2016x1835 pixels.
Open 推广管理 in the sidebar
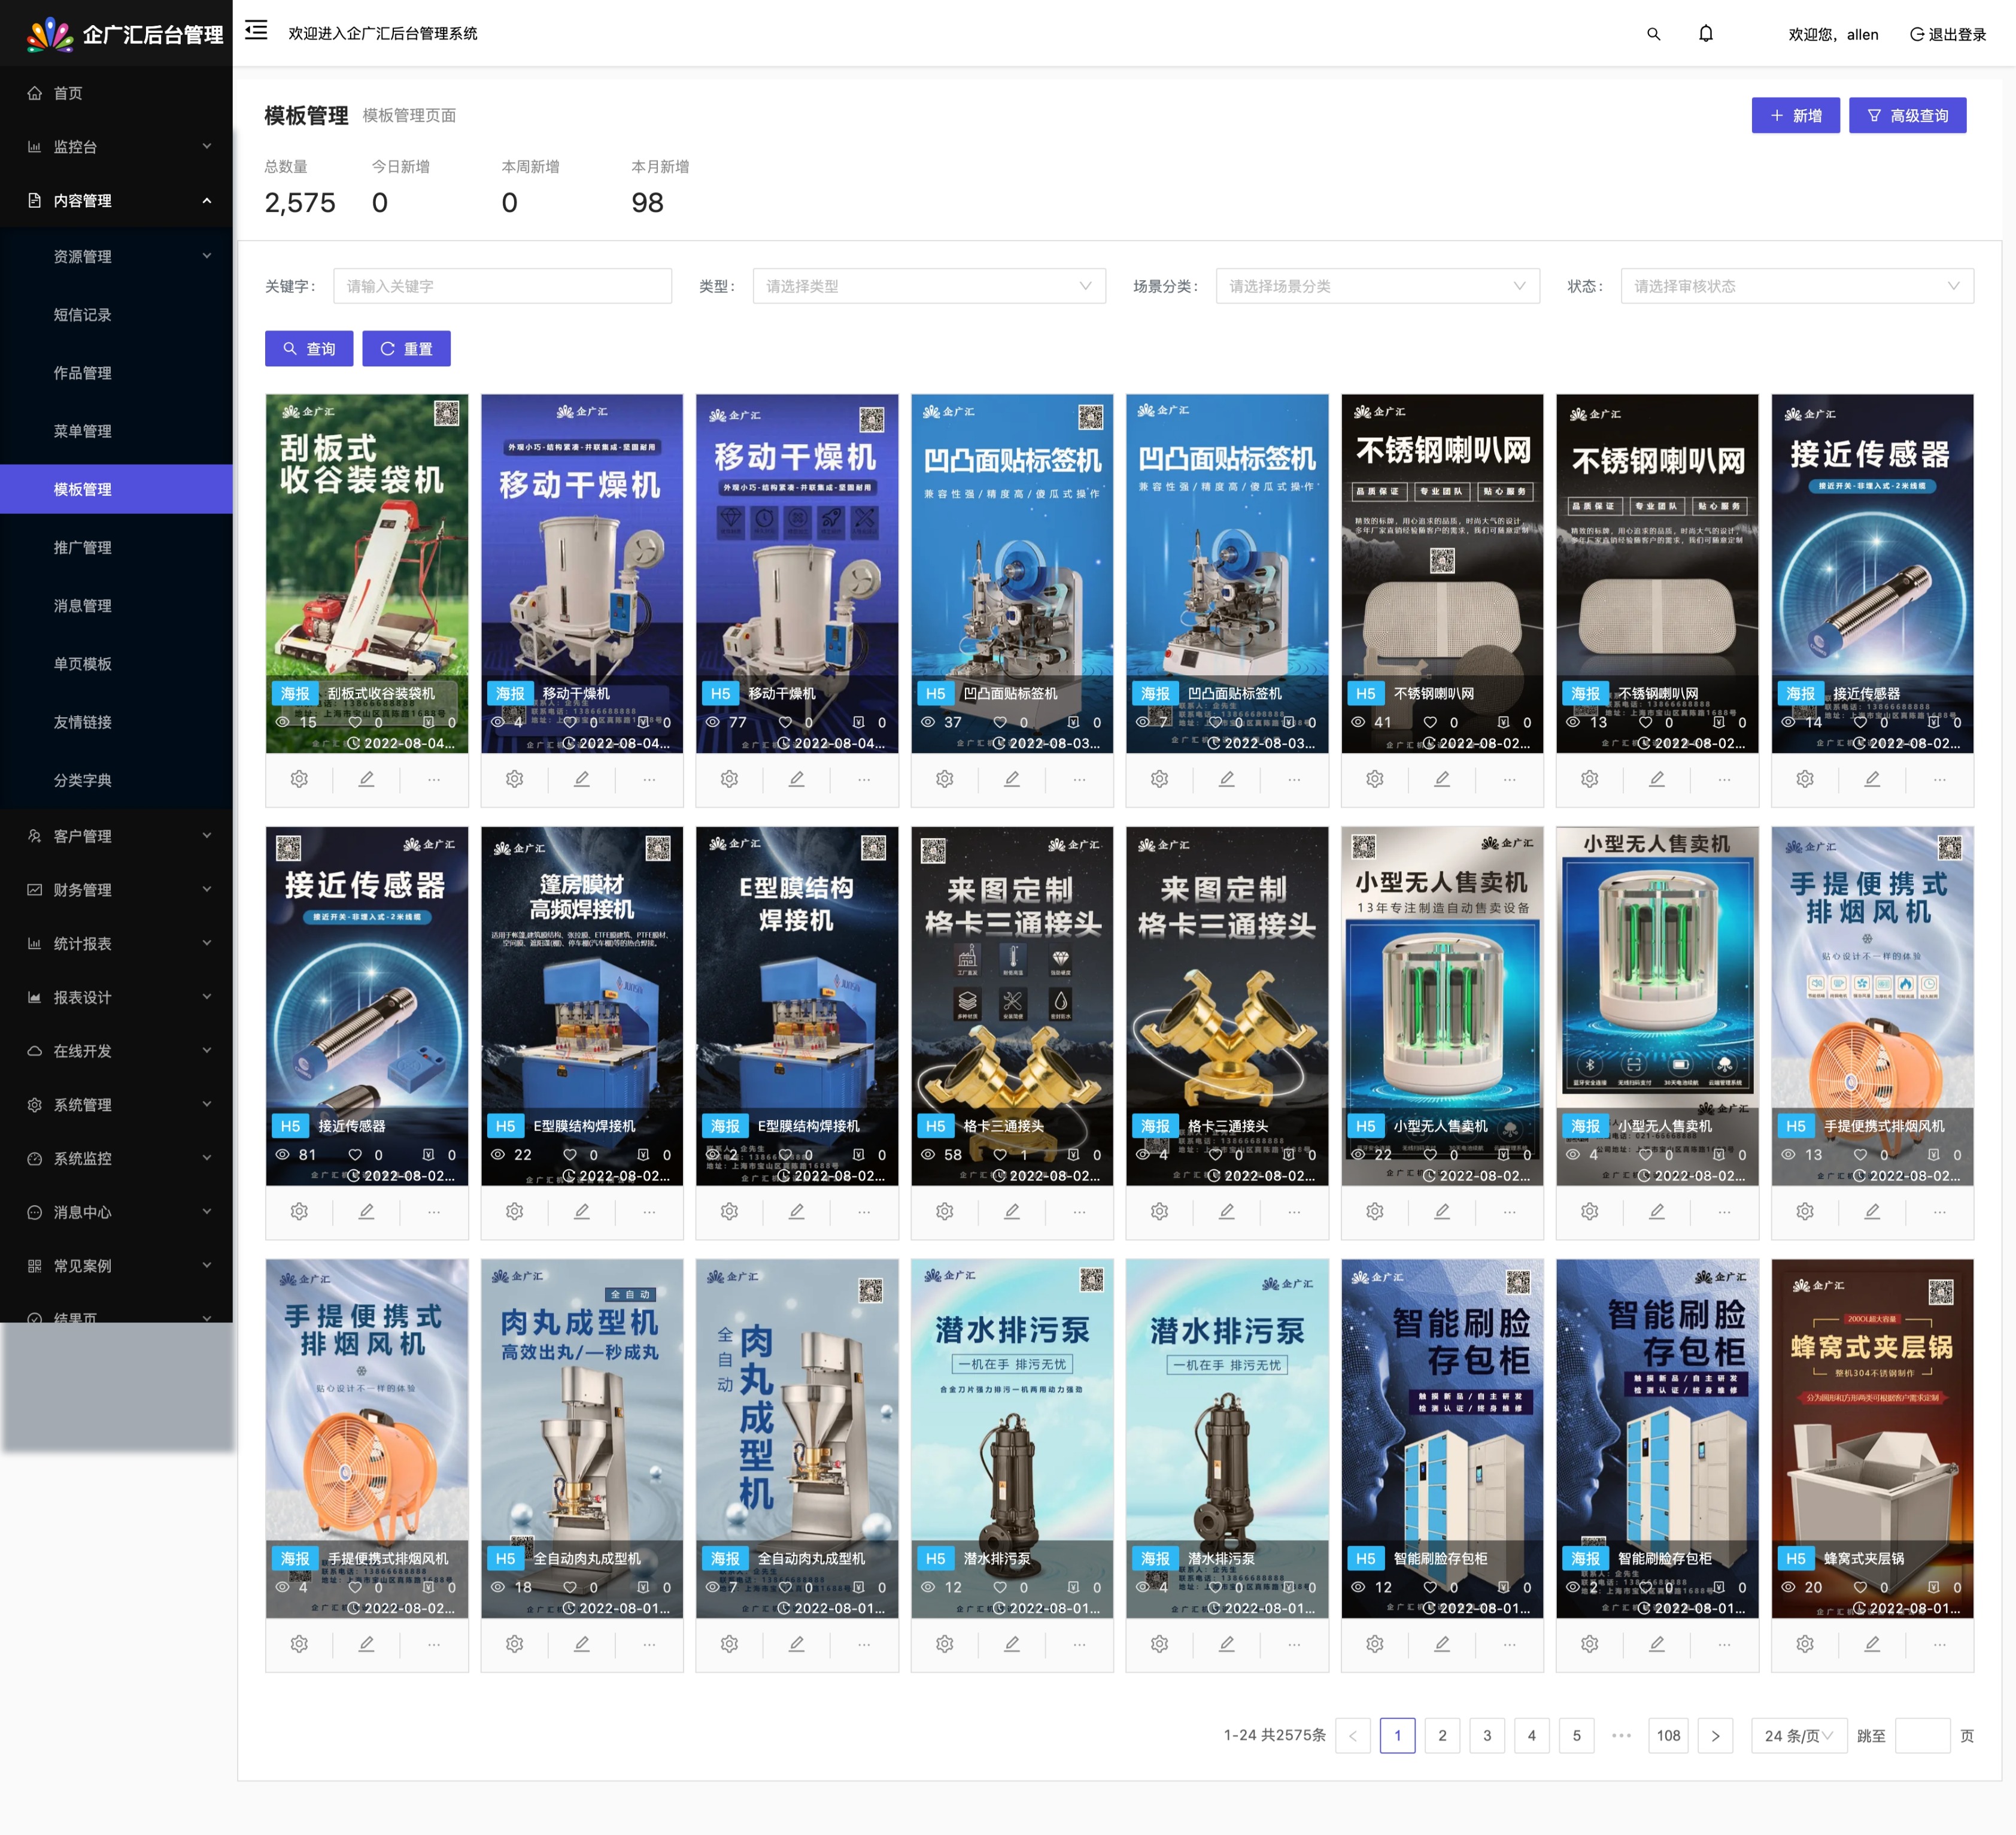(116, 548)
